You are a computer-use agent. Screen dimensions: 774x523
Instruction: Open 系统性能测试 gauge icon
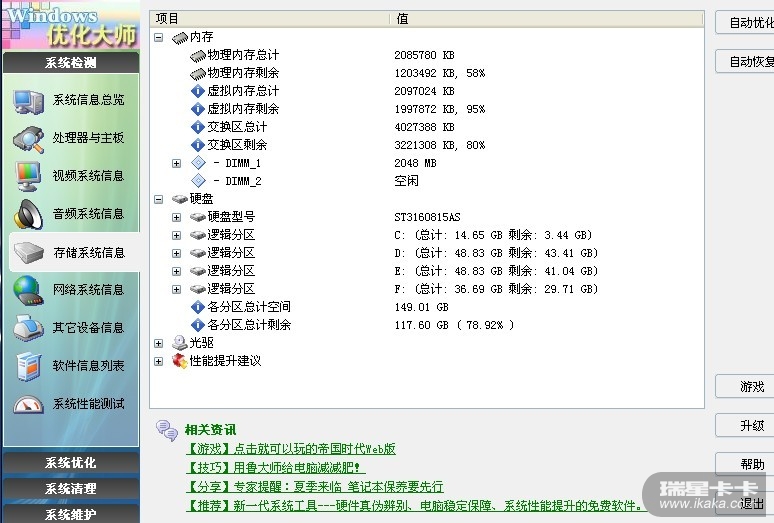pos(29,404)
